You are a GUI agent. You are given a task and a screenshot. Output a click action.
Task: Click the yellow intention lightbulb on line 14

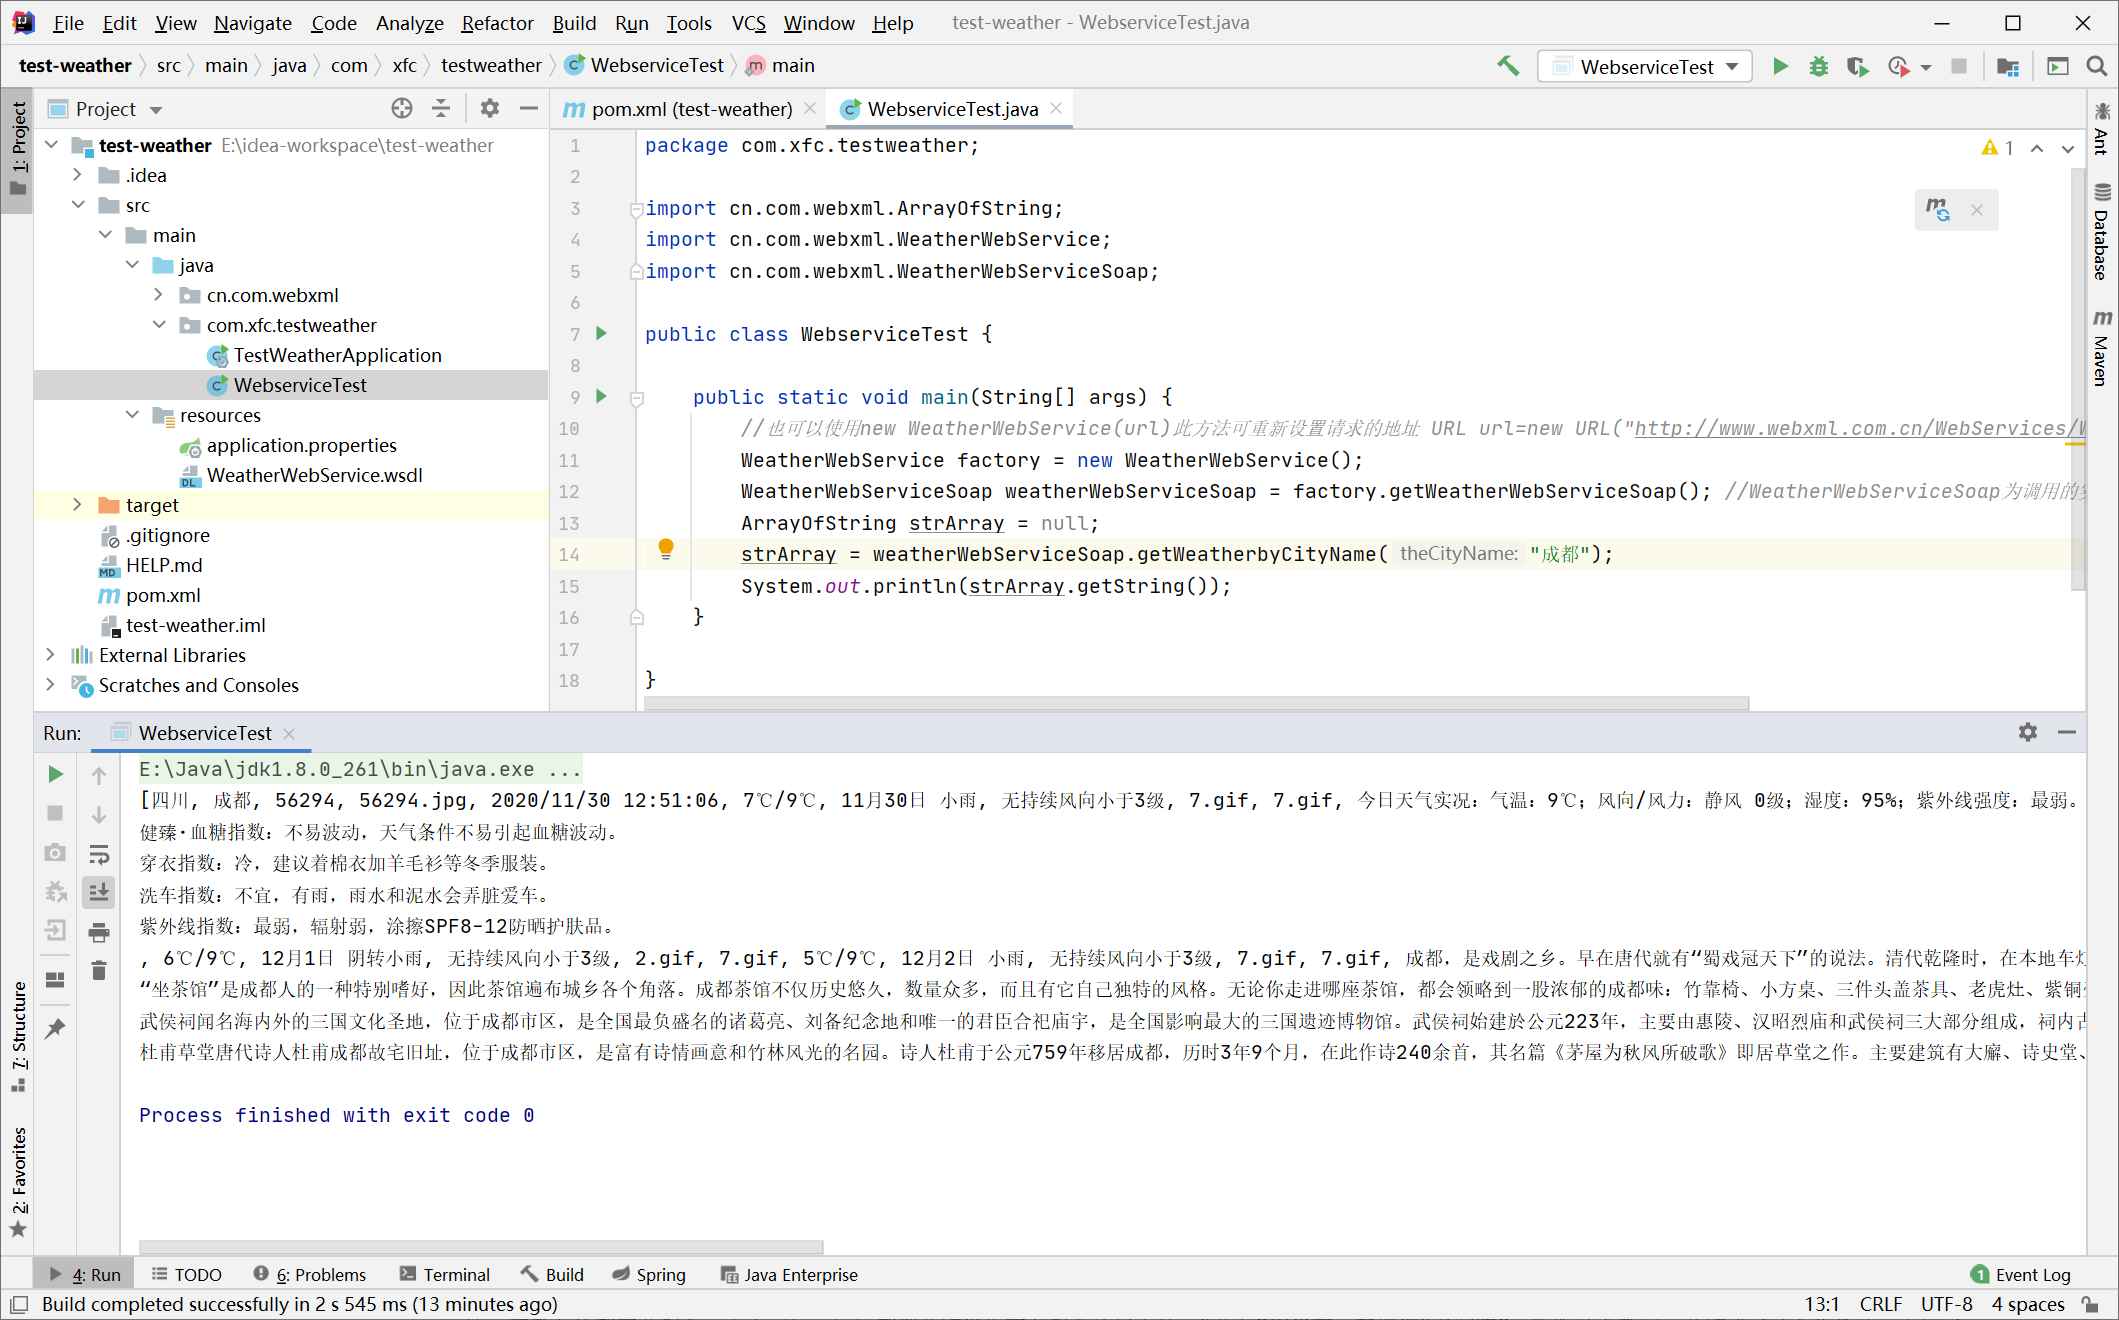point(666,548)
